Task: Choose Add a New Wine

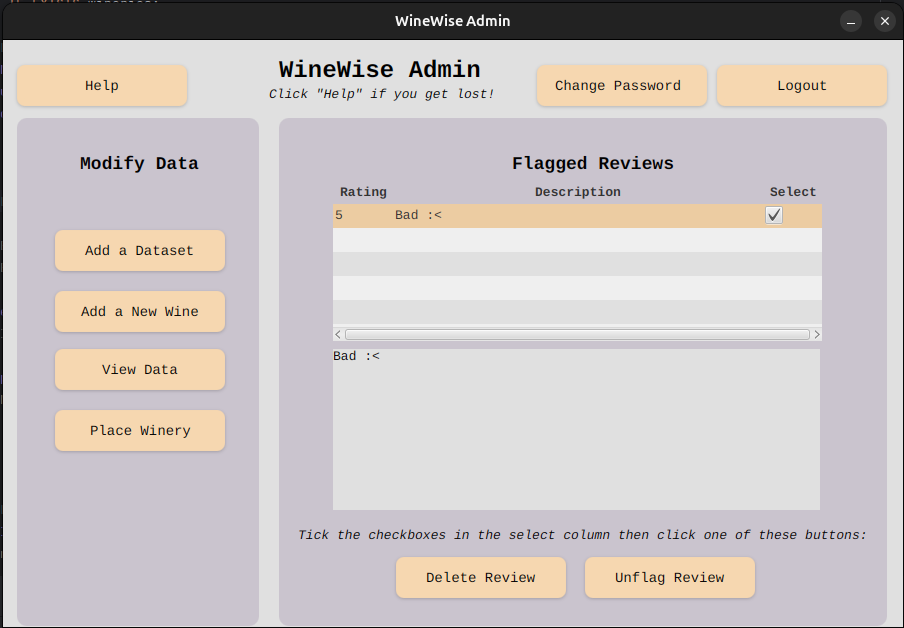Action: click(x=140, y=311)
